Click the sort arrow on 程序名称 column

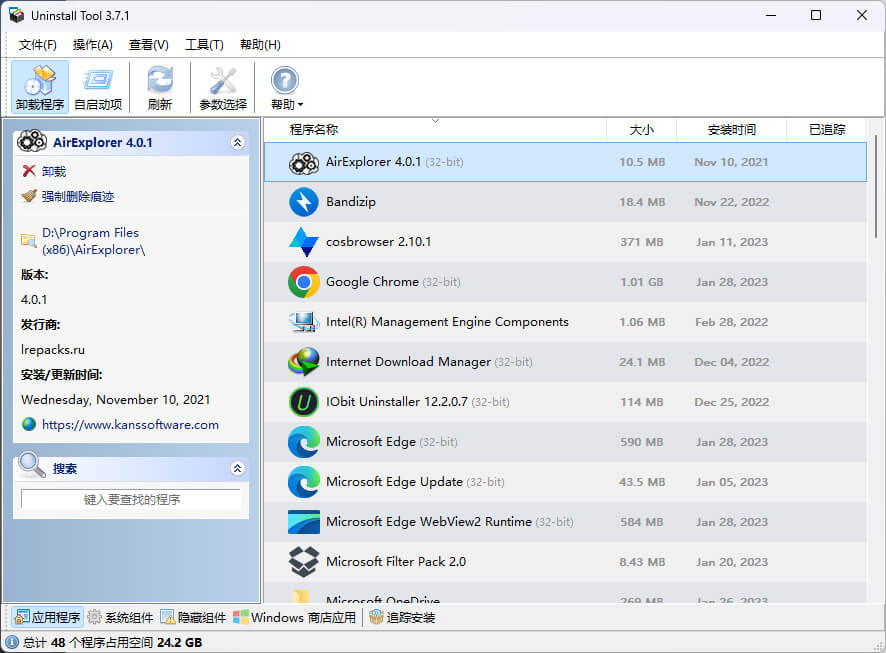click(435, 121)
